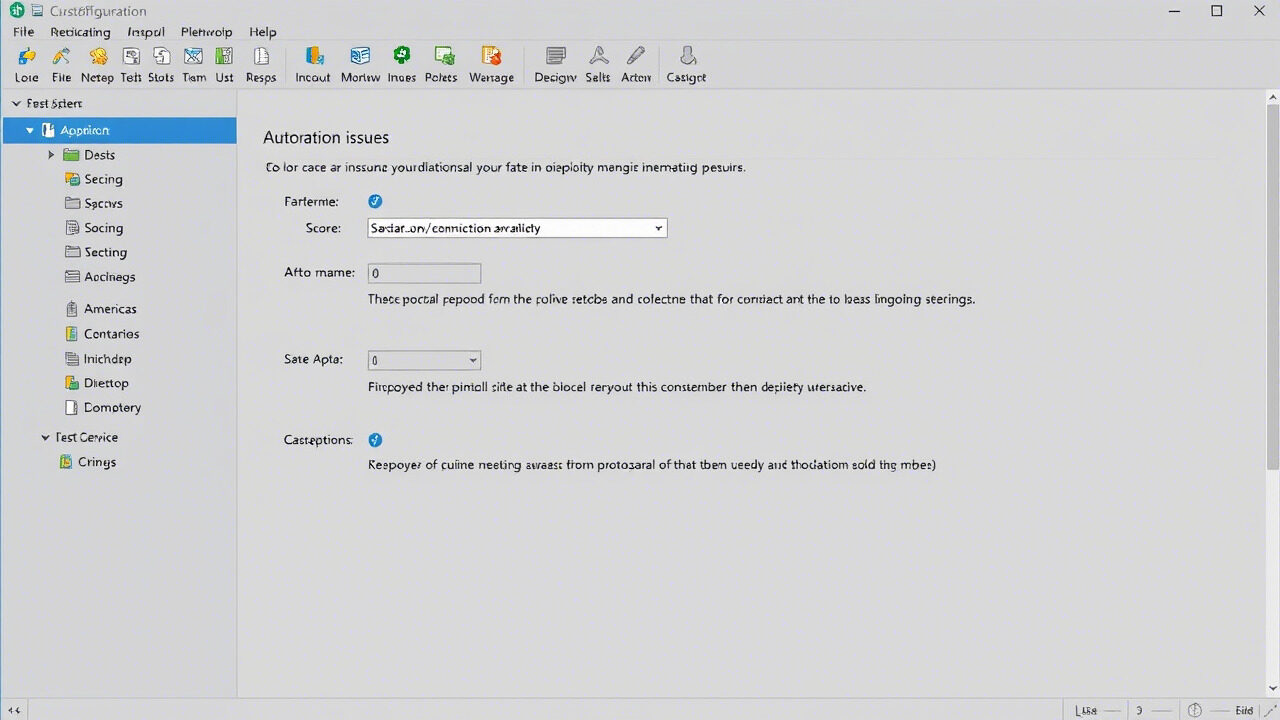Select the Appriron tree item
Viewport: 1280px width, 720px height.
point(120,130)
